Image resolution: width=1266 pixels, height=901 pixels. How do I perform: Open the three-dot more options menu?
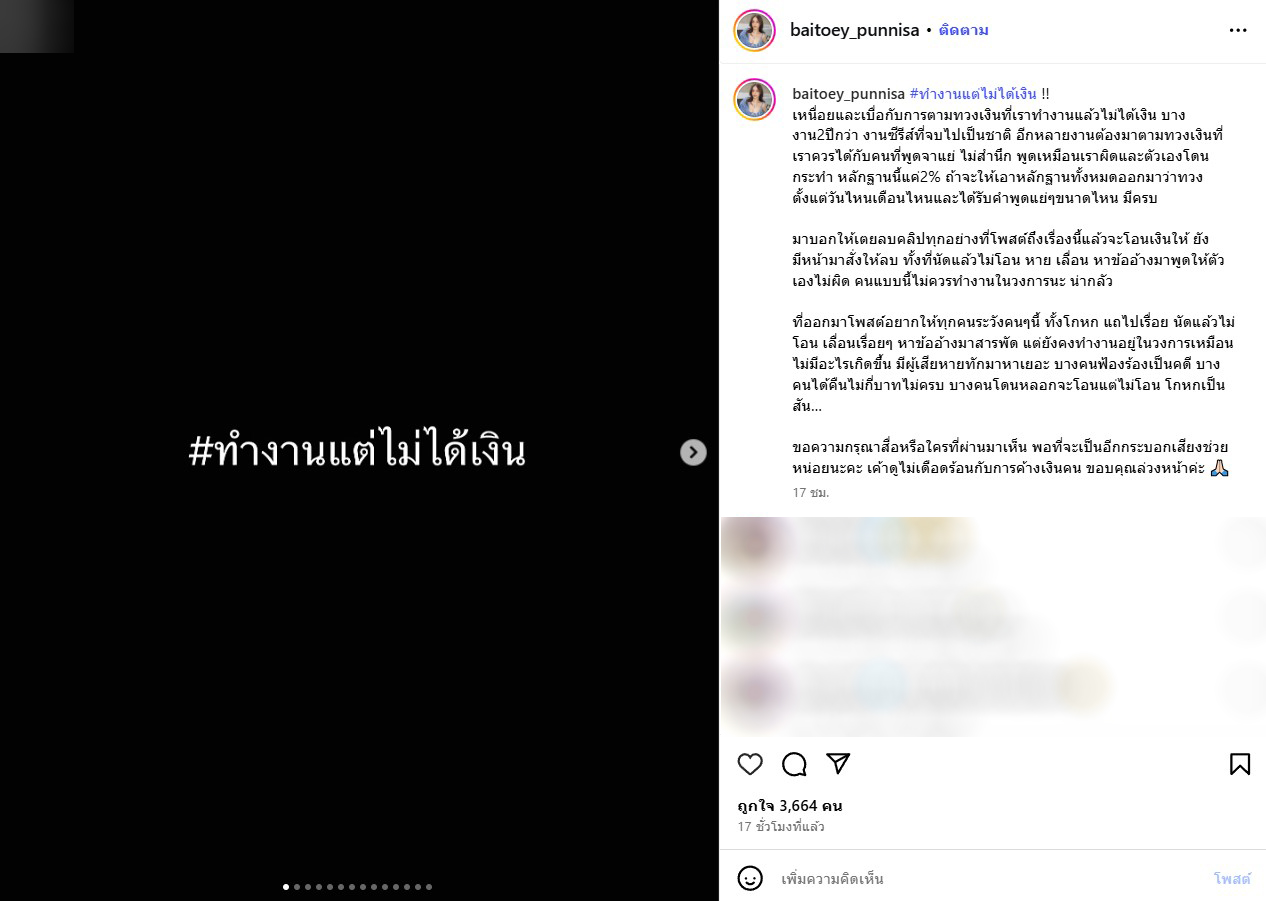point(1238,30)
